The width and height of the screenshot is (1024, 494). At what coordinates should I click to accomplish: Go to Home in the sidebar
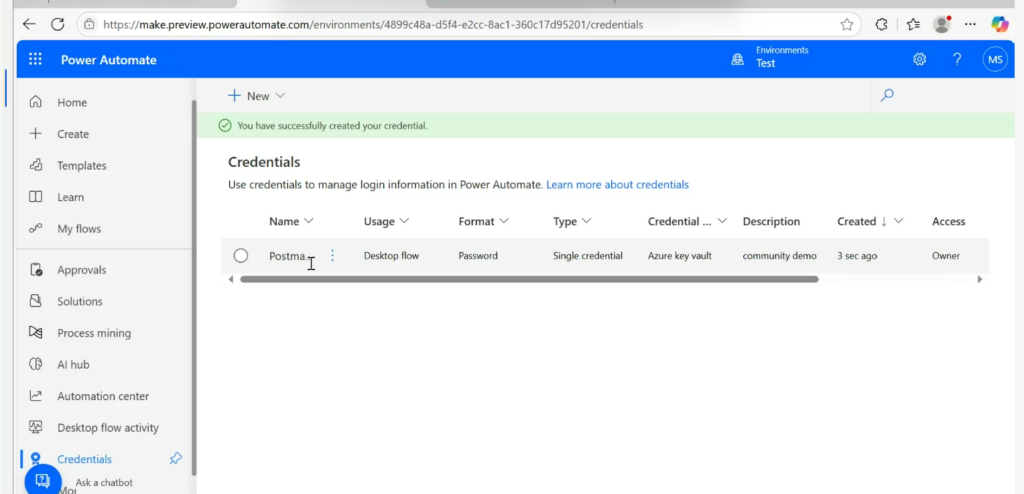[x=72, y=103]
